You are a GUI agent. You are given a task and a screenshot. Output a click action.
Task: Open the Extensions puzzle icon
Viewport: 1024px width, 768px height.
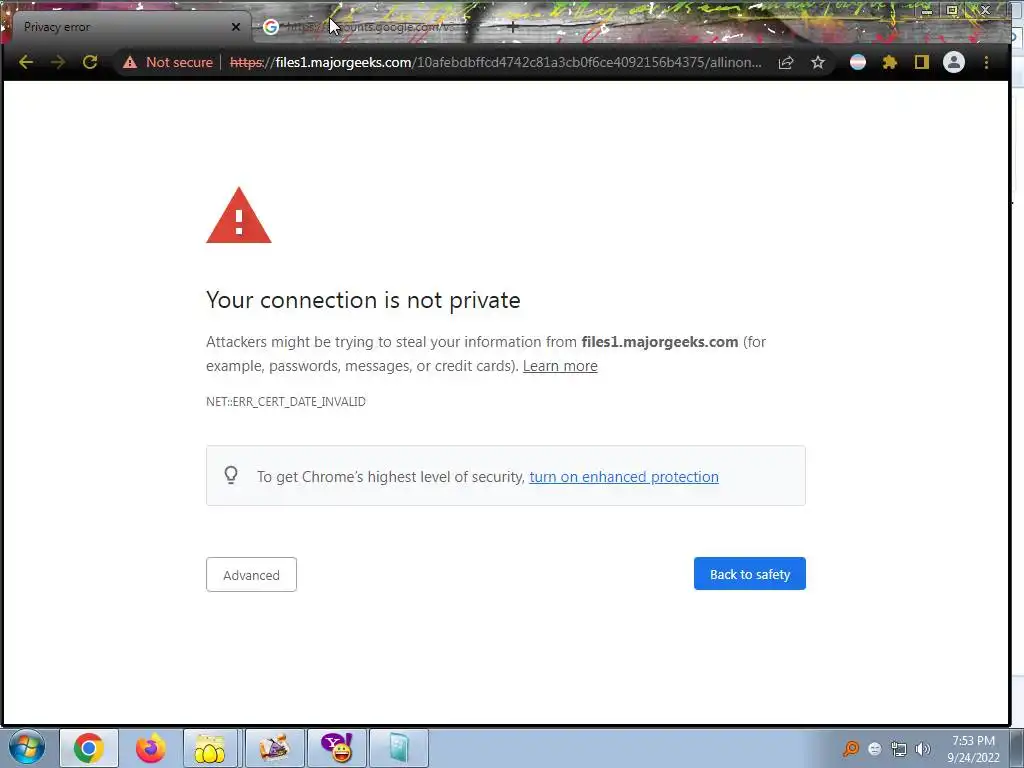(x=889, y=62)
